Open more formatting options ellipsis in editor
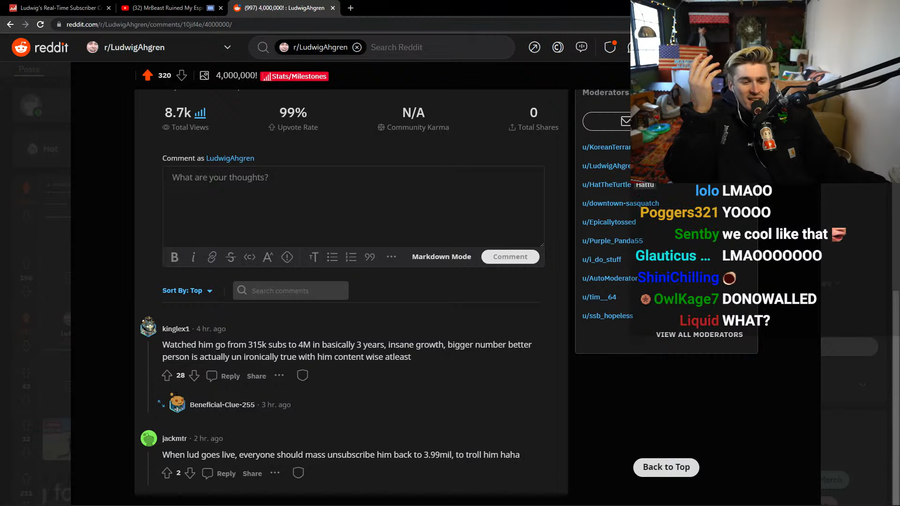This screenshot has height=506, width=900. [x=391, y=257]
